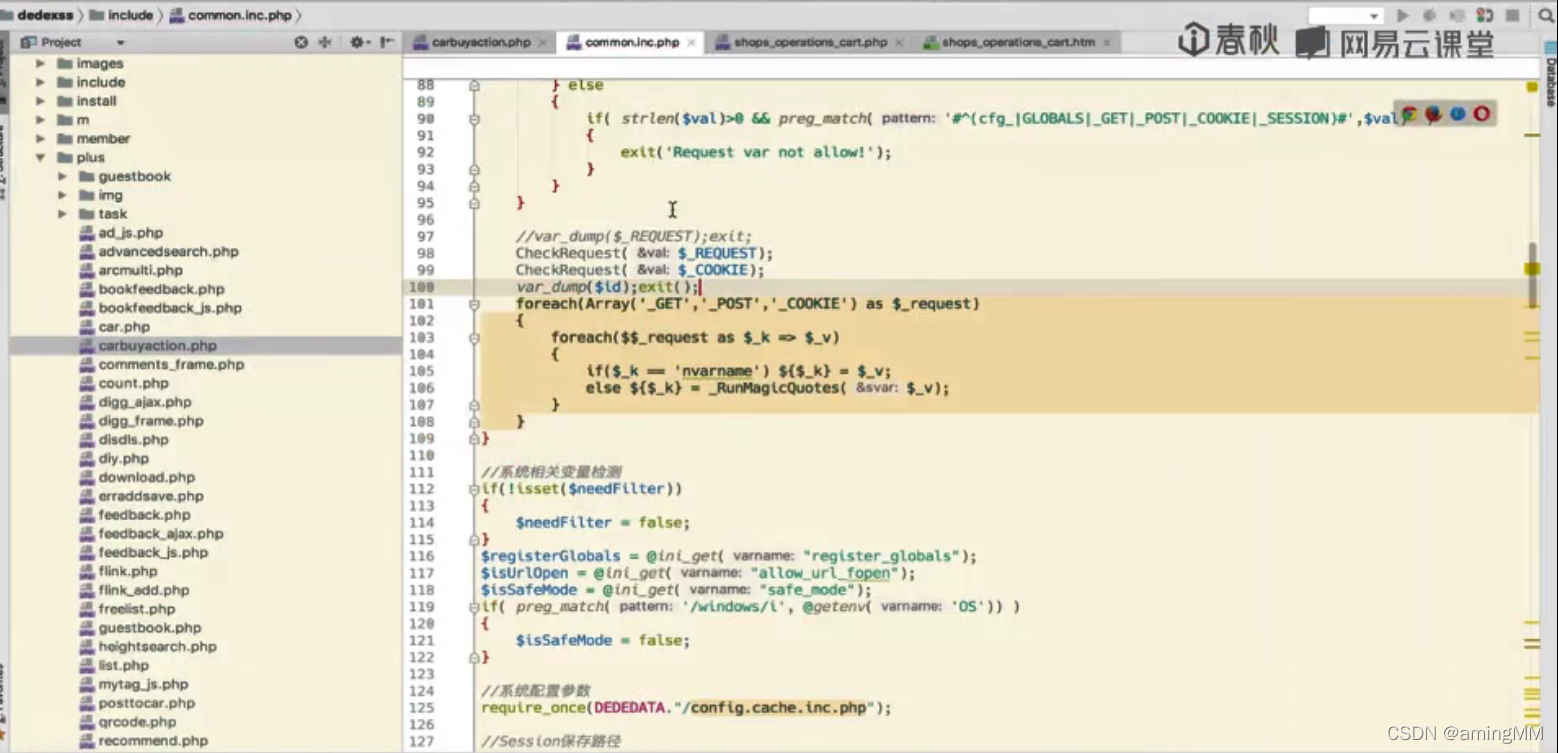1558x753 pixels.
Task: Preview file in Chrome browser icon
Action: click(x=1411, y=114)
